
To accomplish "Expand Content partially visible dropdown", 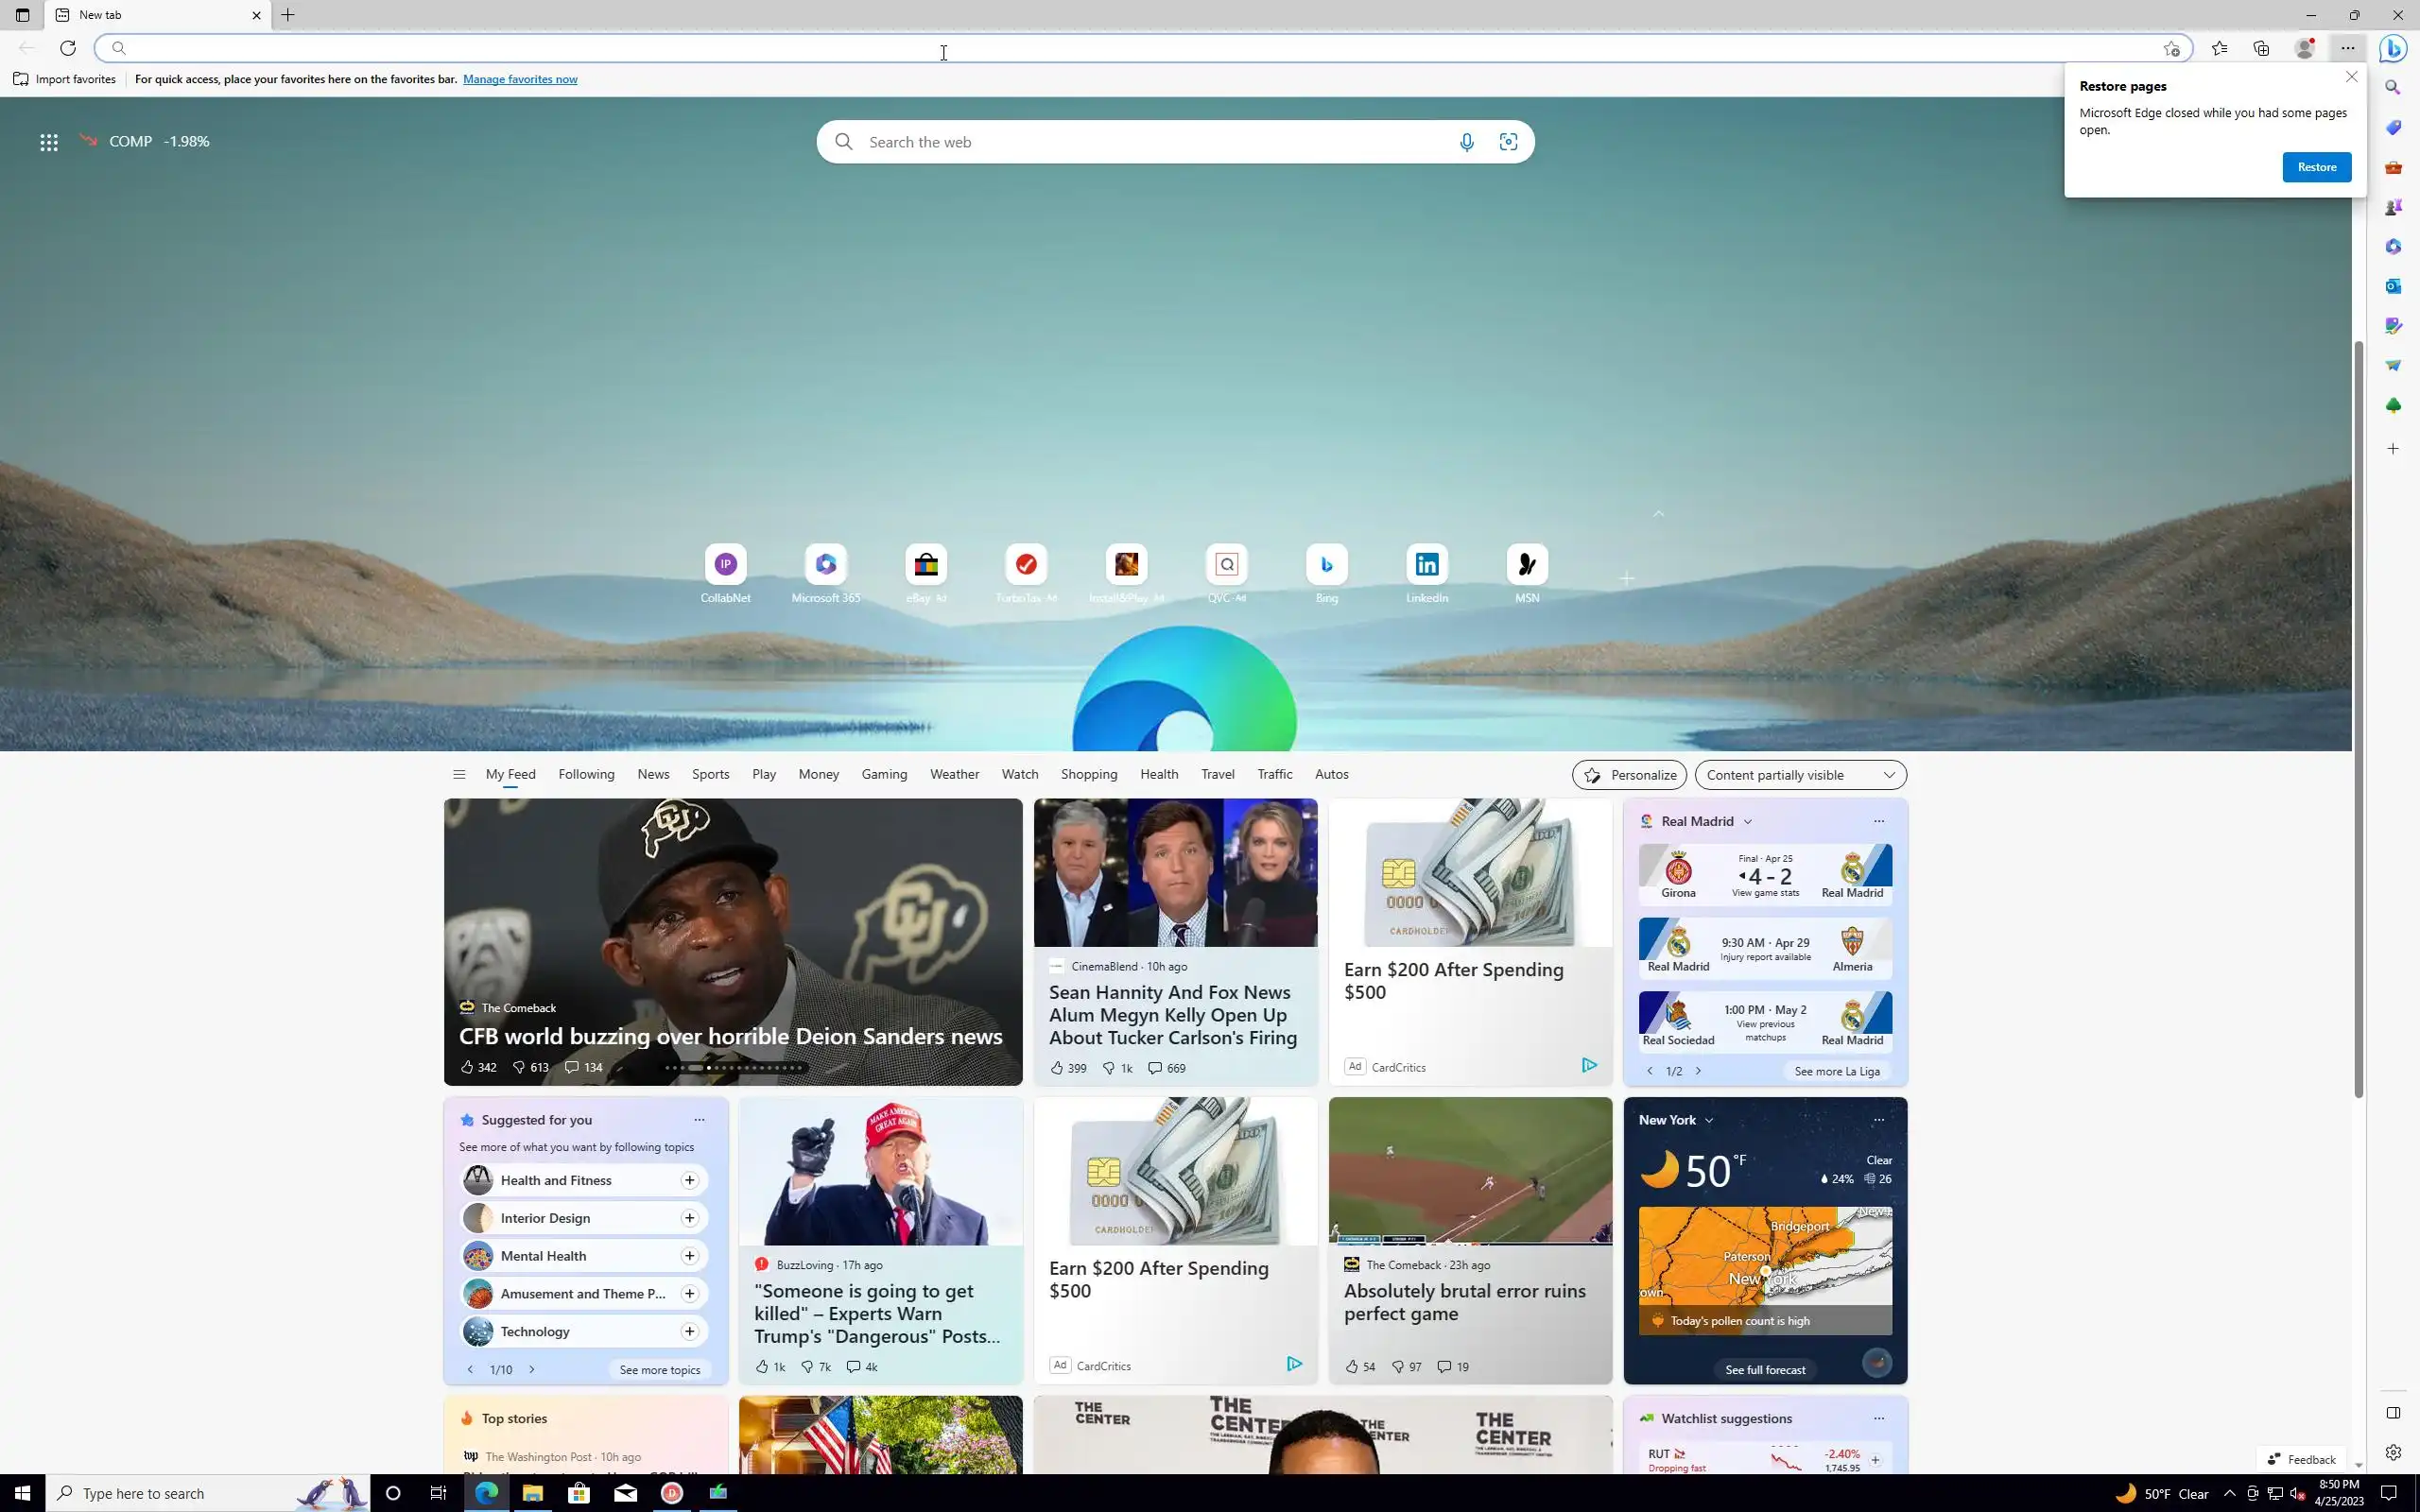I will click(x=1800, y=775).
